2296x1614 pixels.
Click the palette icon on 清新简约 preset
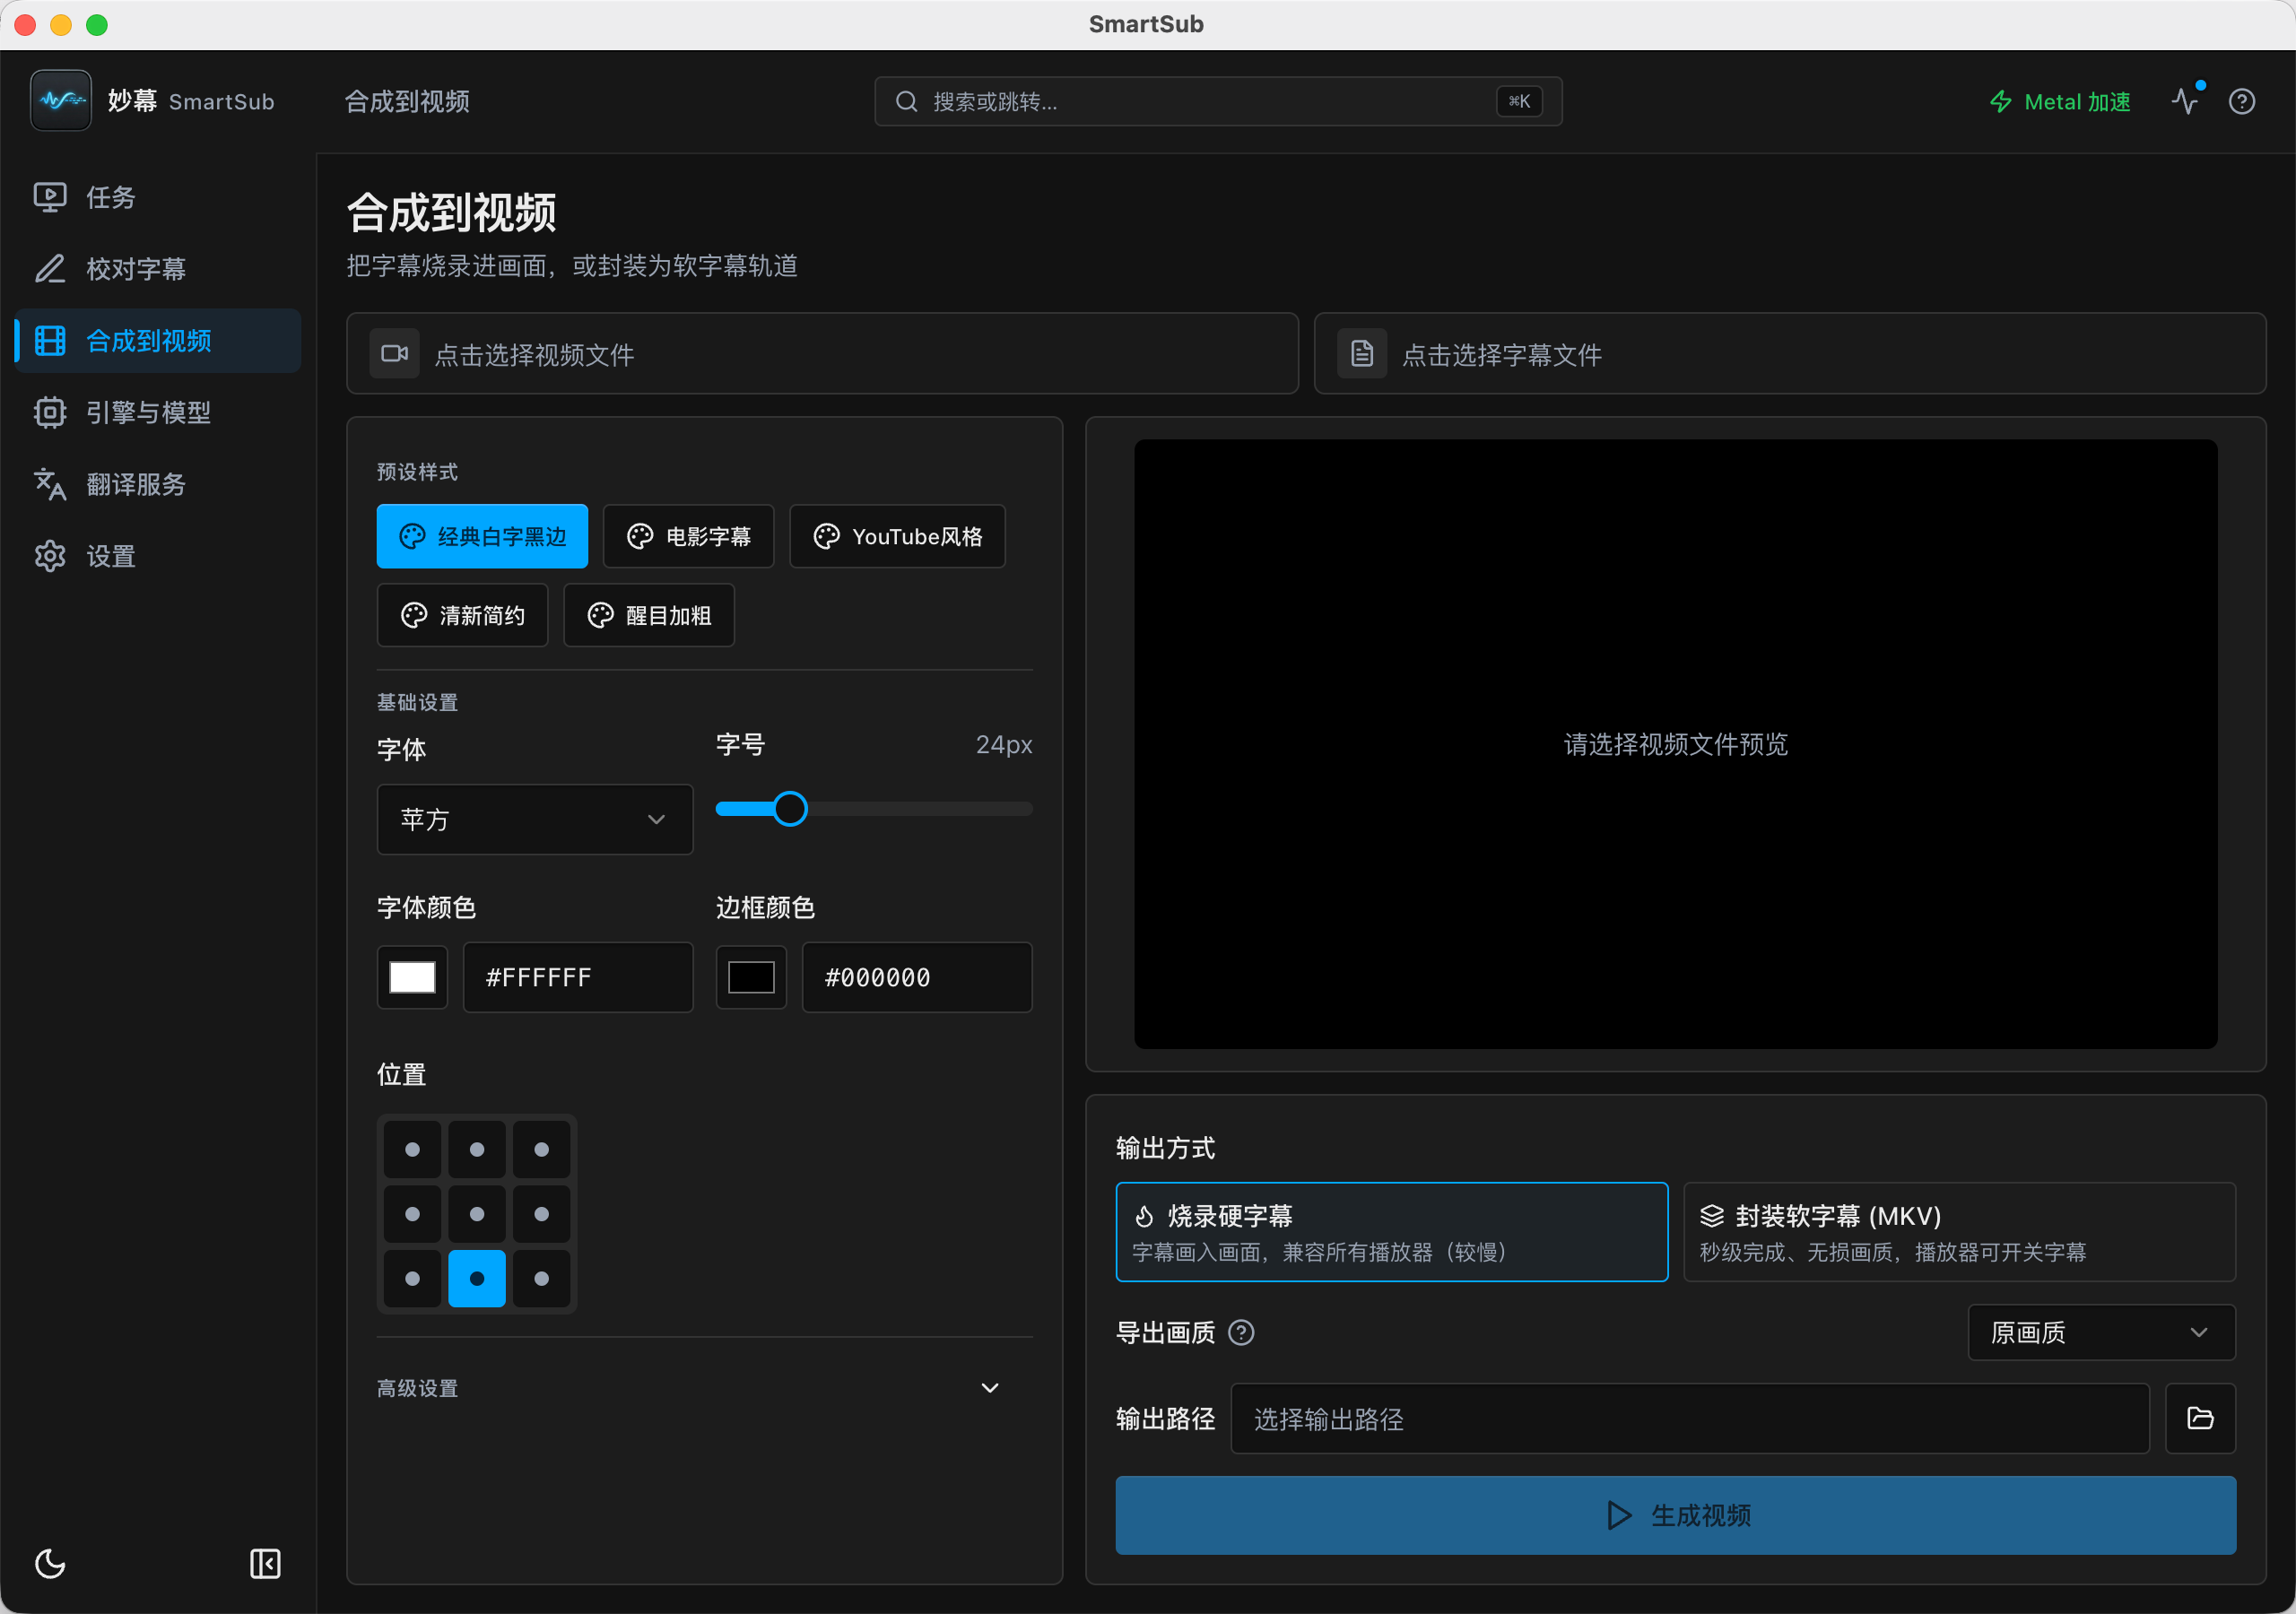pos(414,615)
